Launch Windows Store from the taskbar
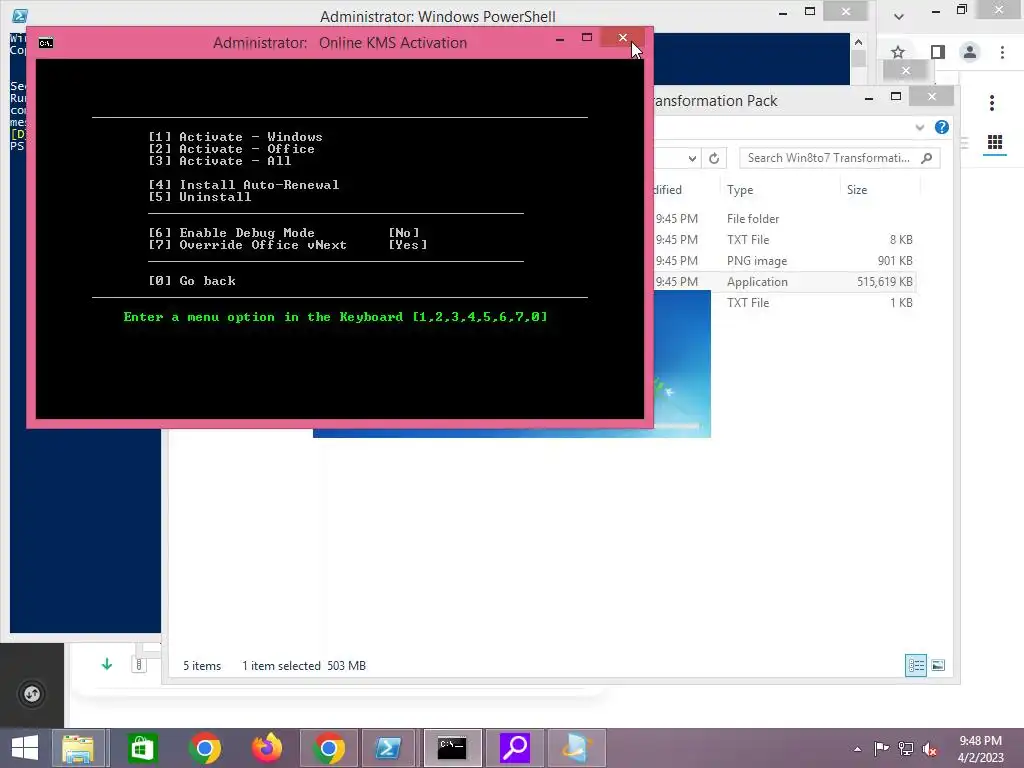Viewport: 1024px width, 768px height. coord(142,748)
